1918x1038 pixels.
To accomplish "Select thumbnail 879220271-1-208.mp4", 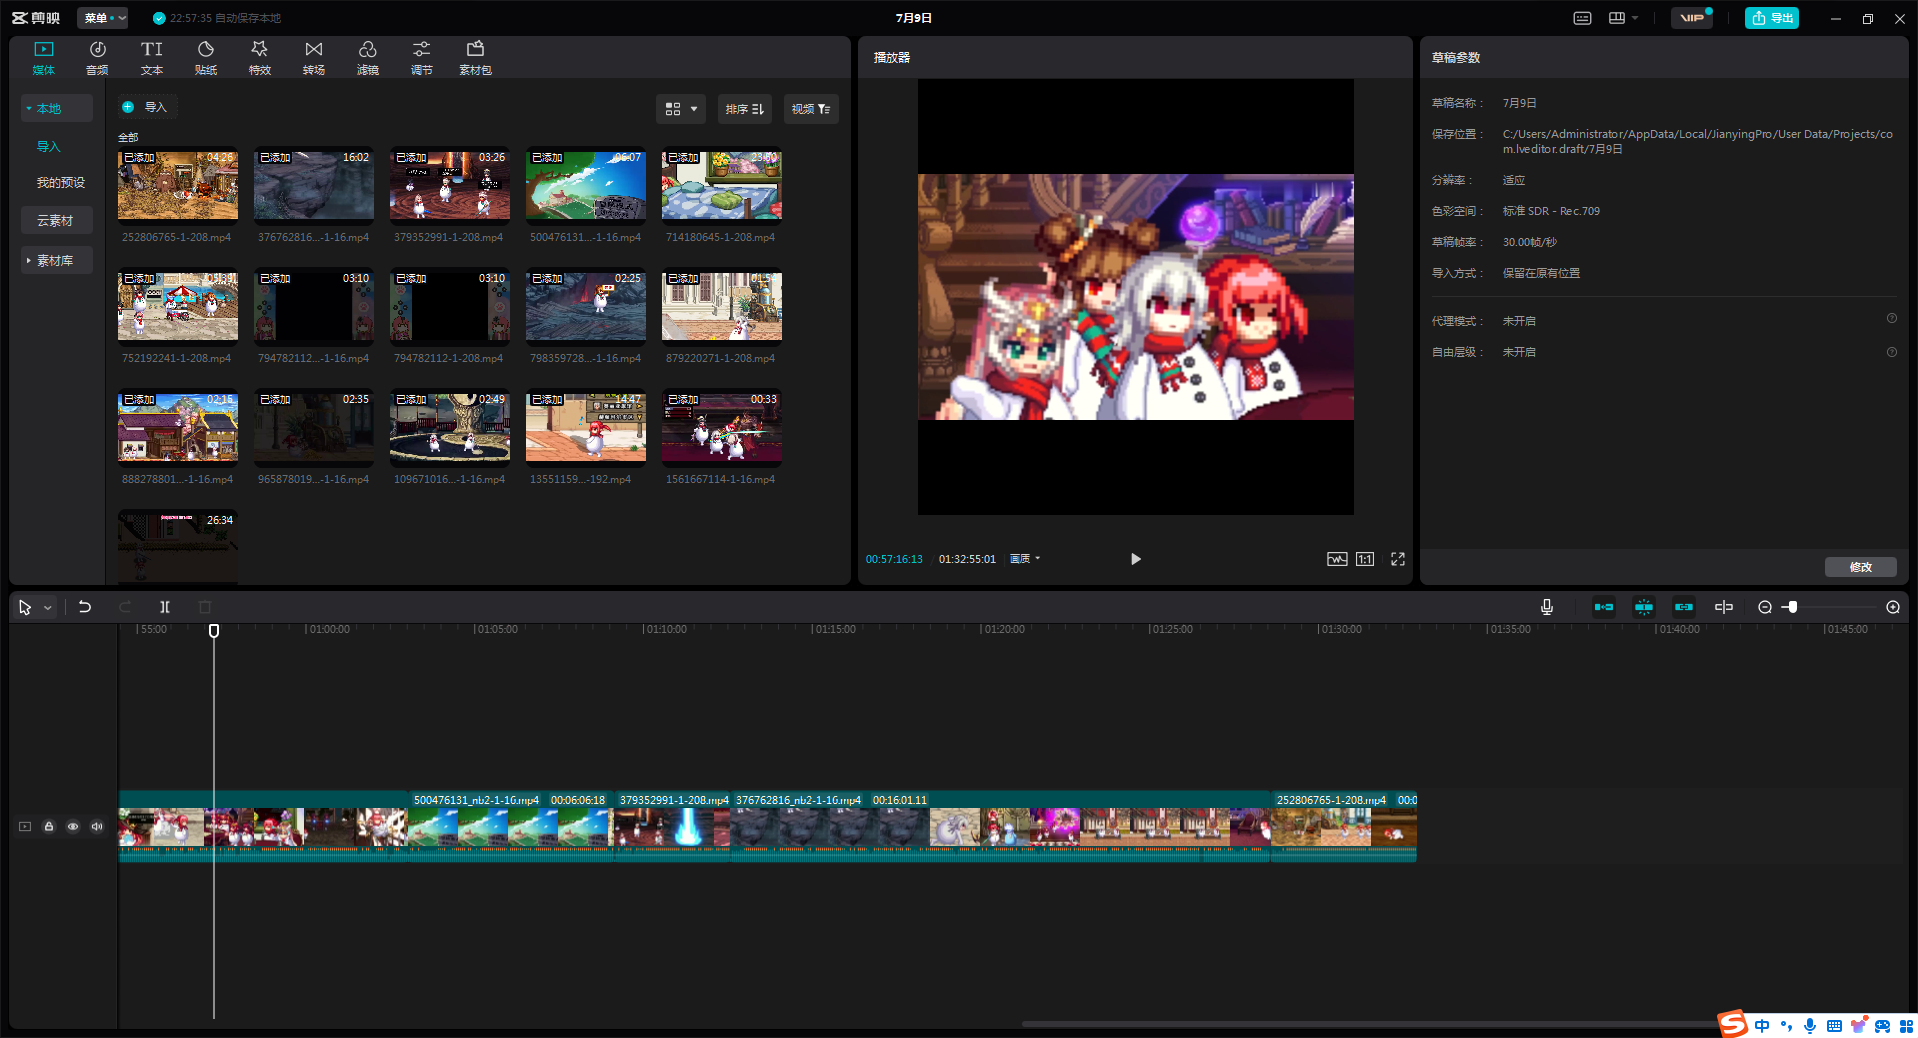I will coord(722,307).
